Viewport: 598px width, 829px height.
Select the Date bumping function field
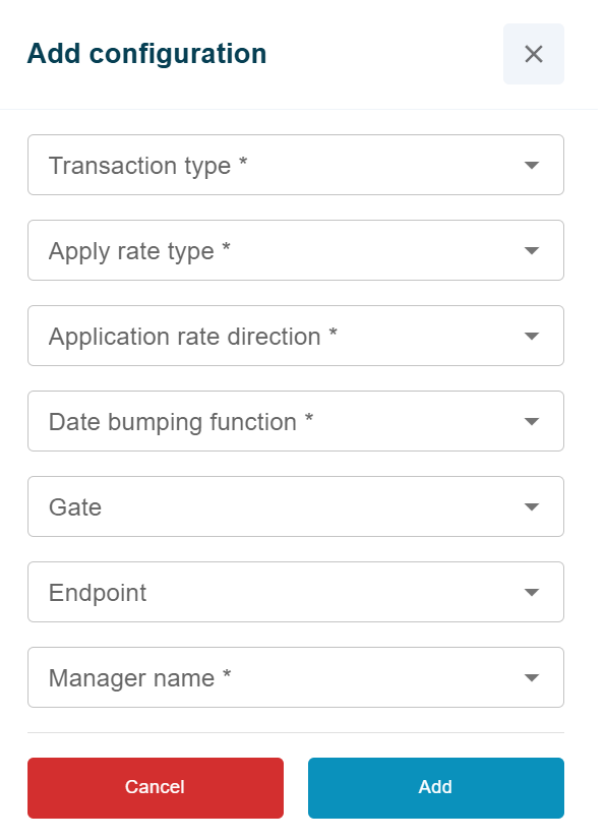(296, 421)
